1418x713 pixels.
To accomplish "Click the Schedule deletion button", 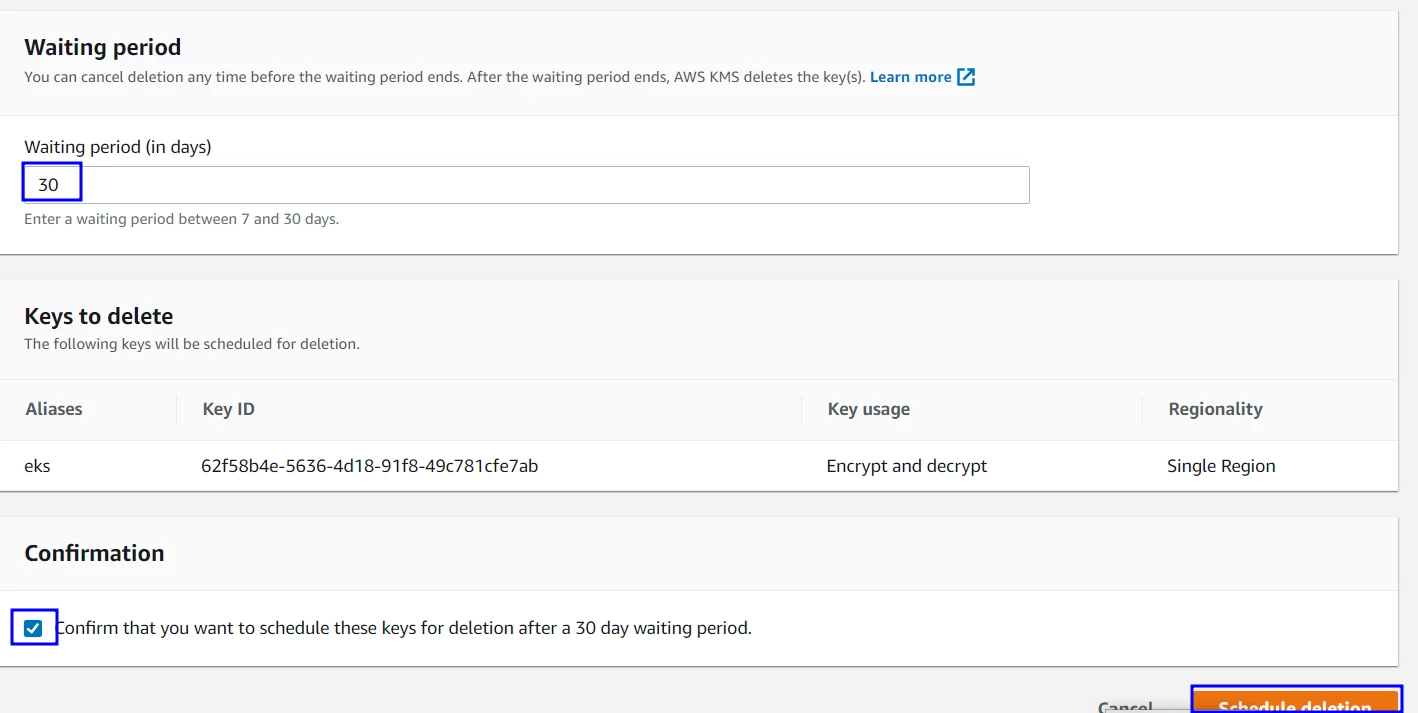I will click(1295, 702).
